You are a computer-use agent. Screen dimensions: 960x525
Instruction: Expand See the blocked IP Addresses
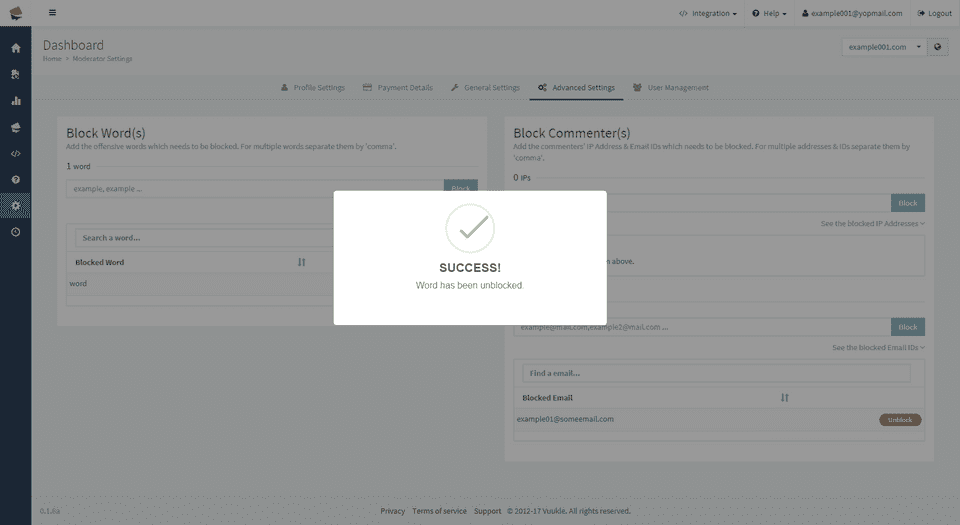click(x=872, y=223)
